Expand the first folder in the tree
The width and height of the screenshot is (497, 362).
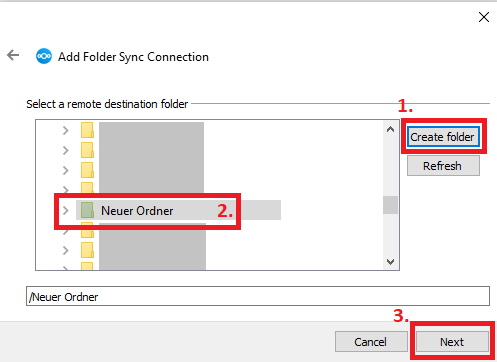66,130
